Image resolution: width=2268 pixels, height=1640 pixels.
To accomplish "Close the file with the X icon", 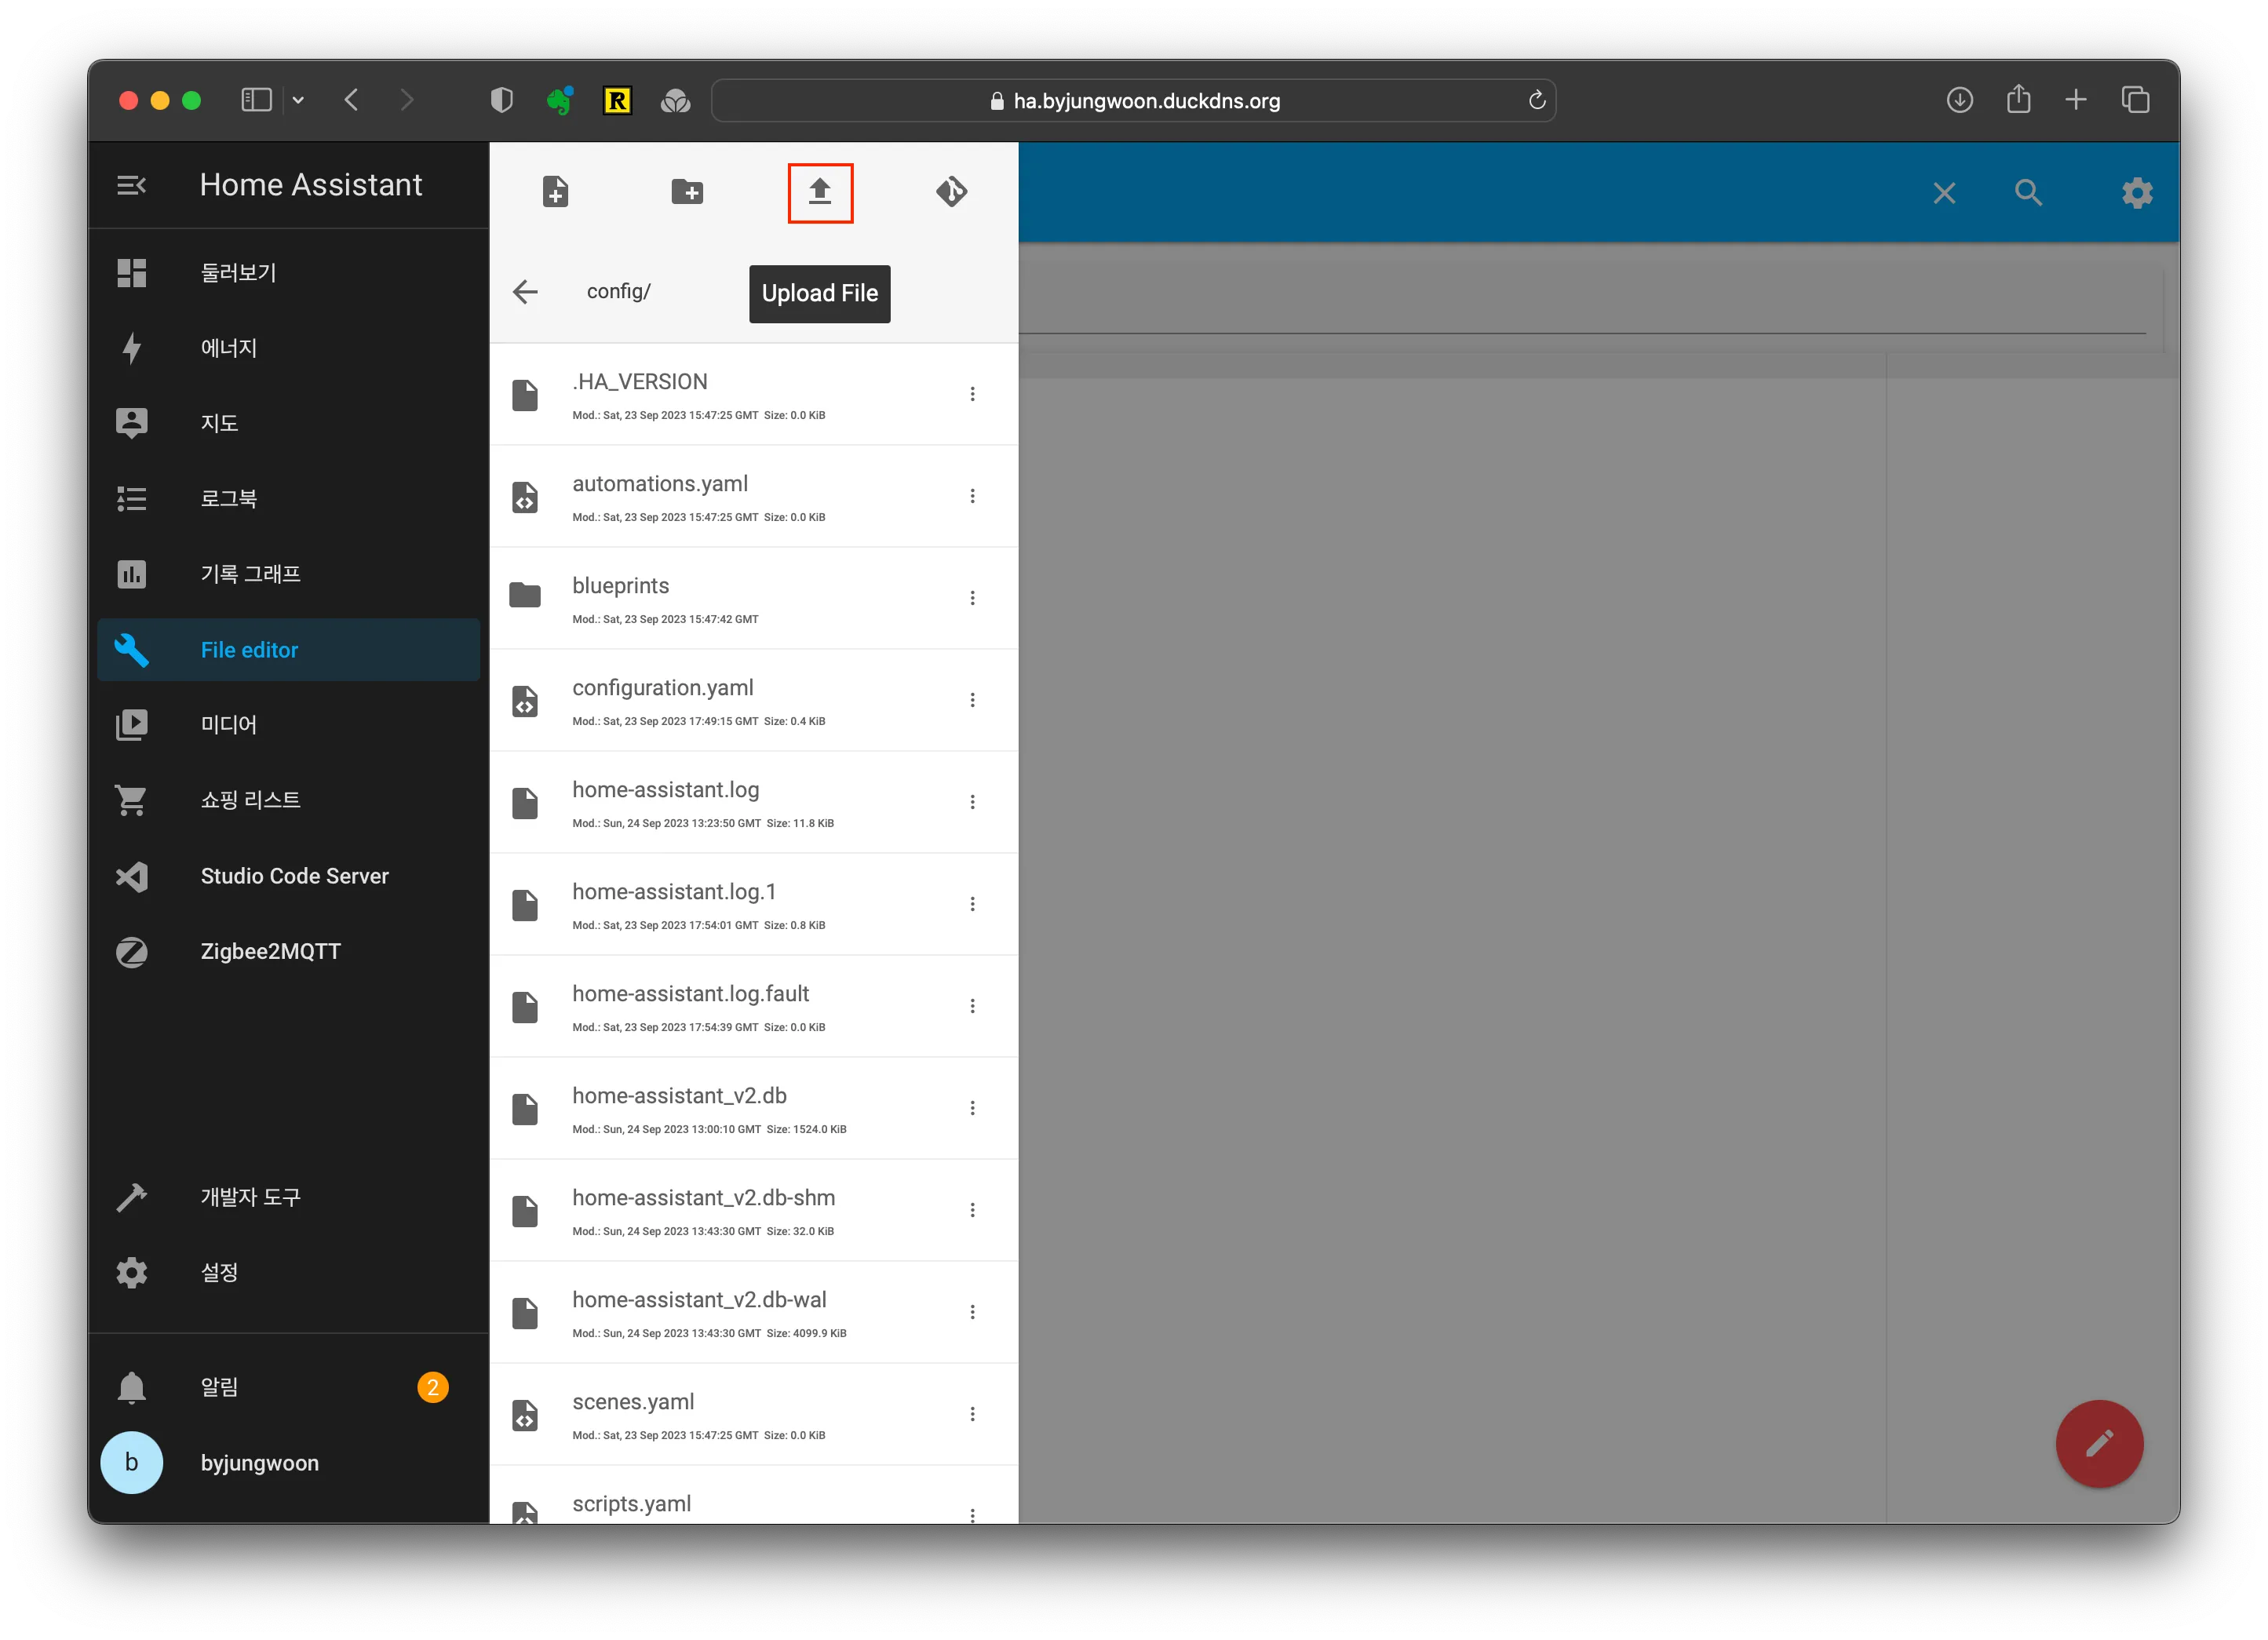I will click(x=1944, y=193).
